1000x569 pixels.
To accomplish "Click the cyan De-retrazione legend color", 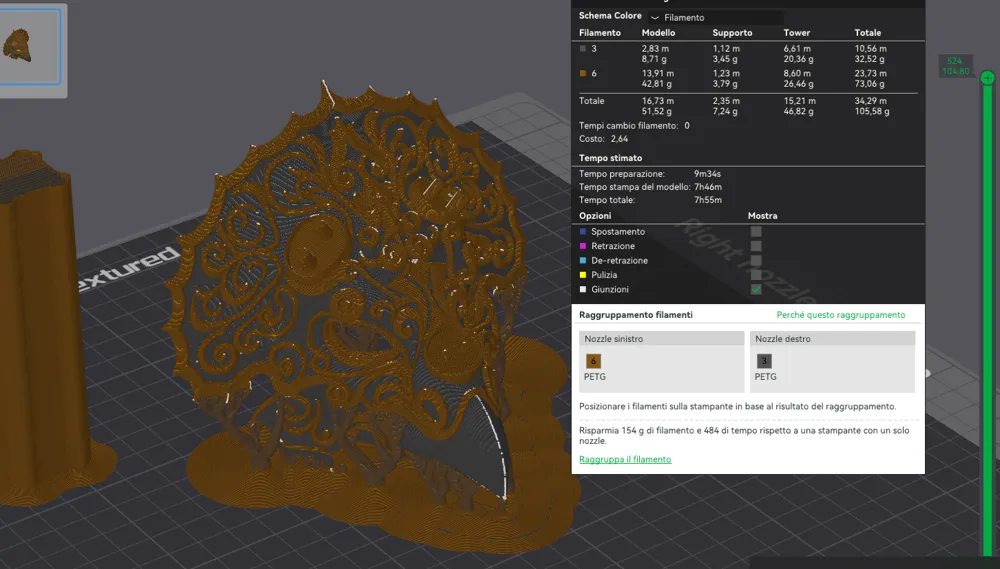I will click(x=582, y=260).
